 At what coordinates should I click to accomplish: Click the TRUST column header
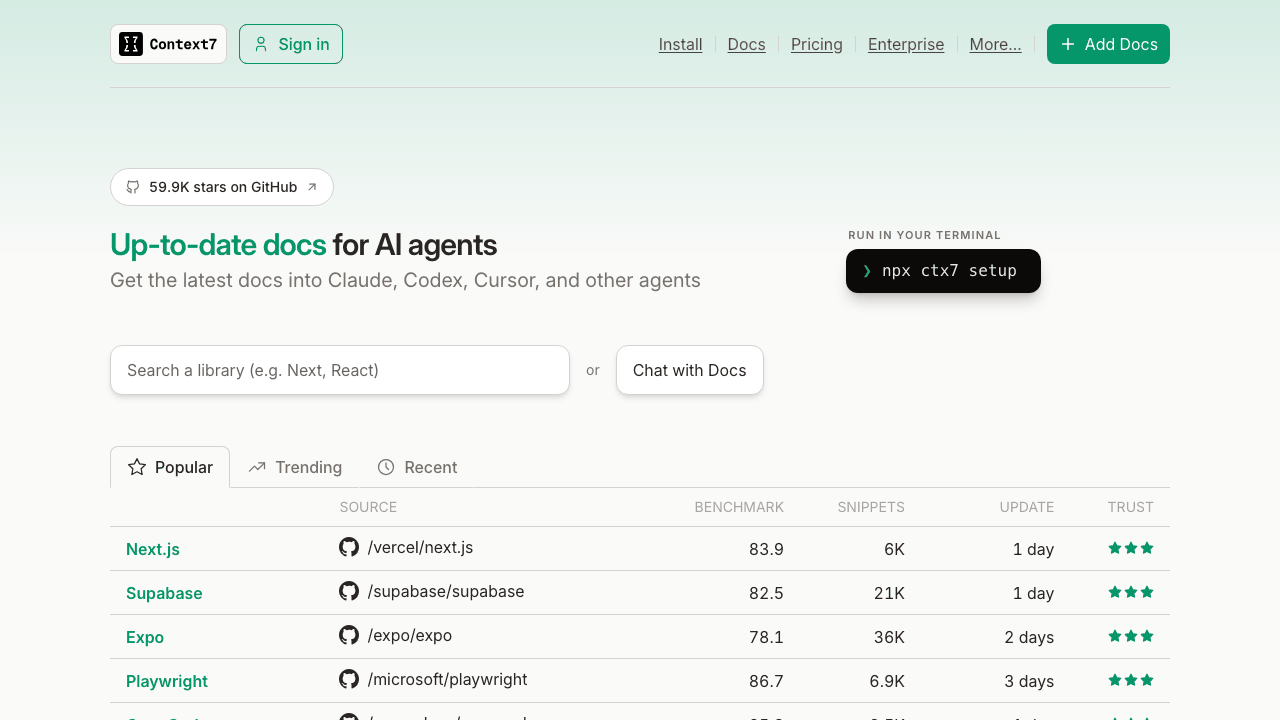1131,507
